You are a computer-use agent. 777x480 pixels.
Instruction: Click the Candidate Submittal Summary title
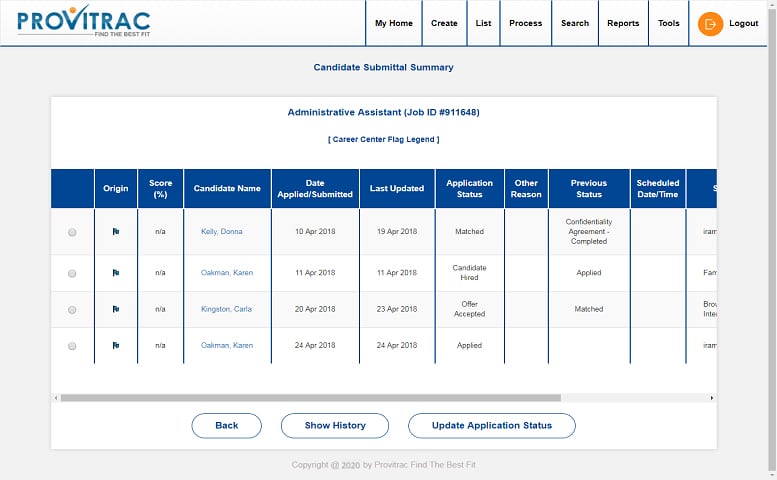(x=384, y=67)
